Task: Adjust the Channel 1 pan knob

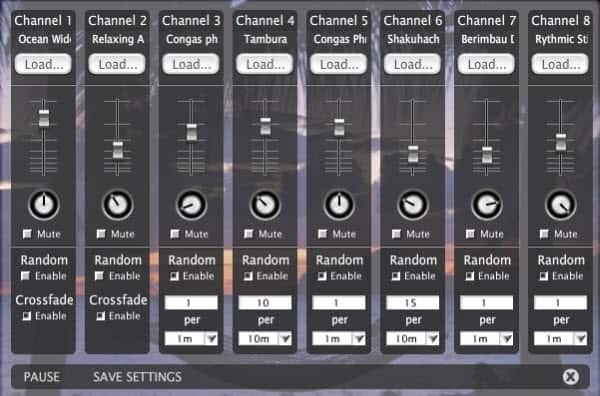Action: point(44,205)
